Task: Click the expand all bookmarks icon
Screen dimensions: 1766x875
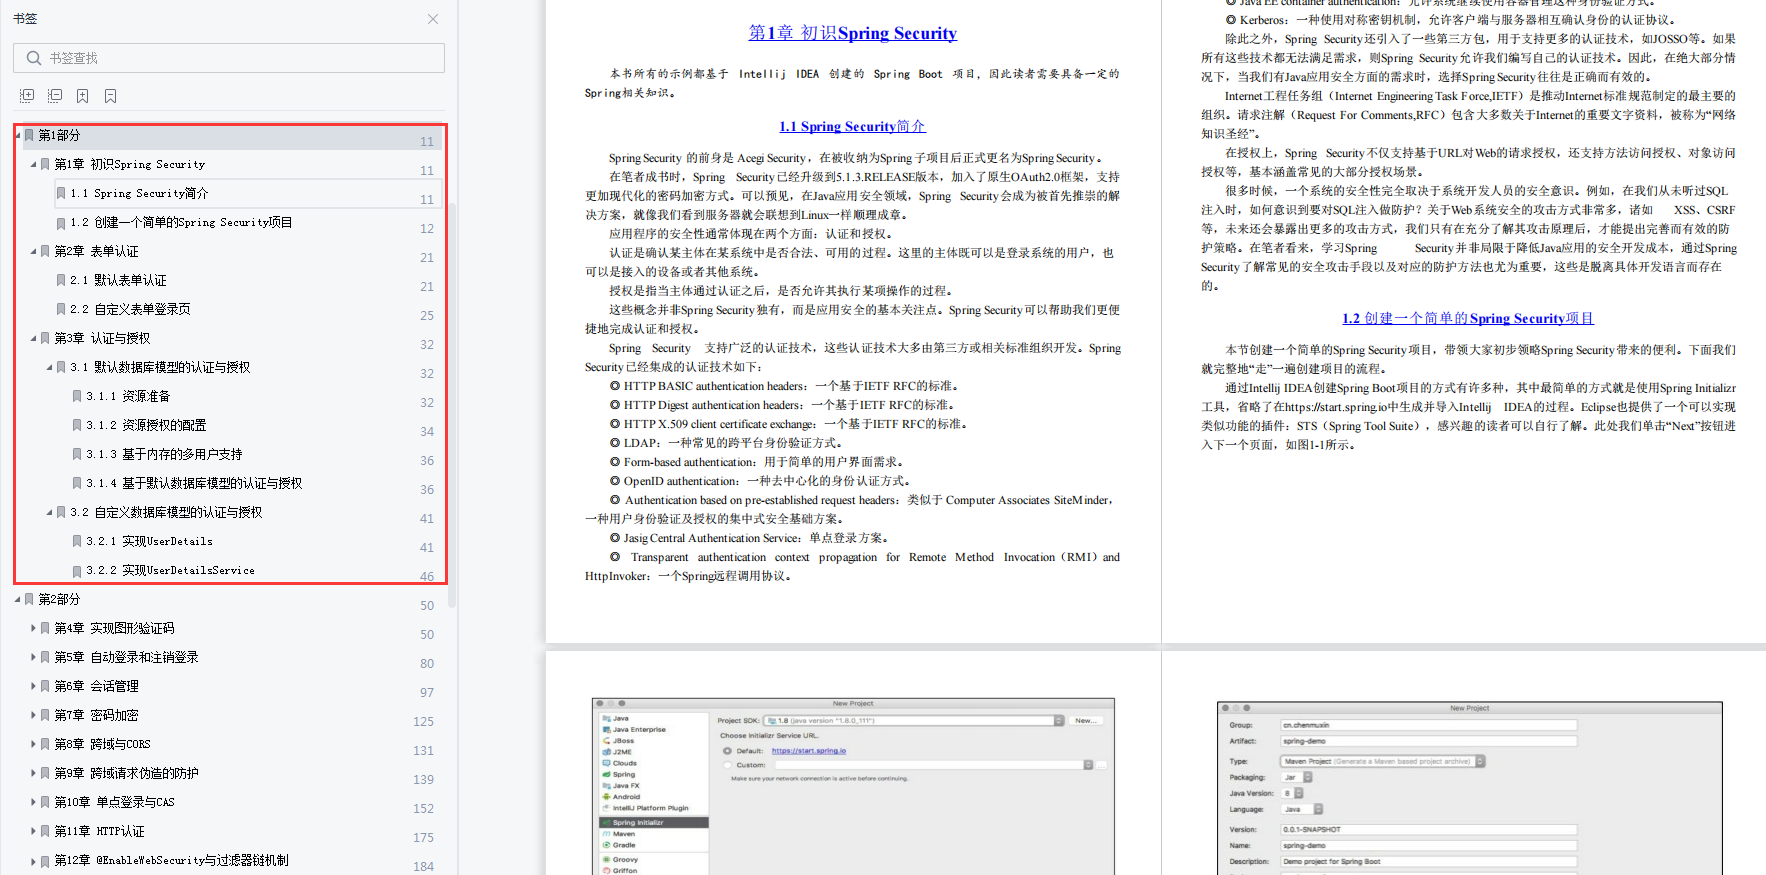Action: (27, 96)
